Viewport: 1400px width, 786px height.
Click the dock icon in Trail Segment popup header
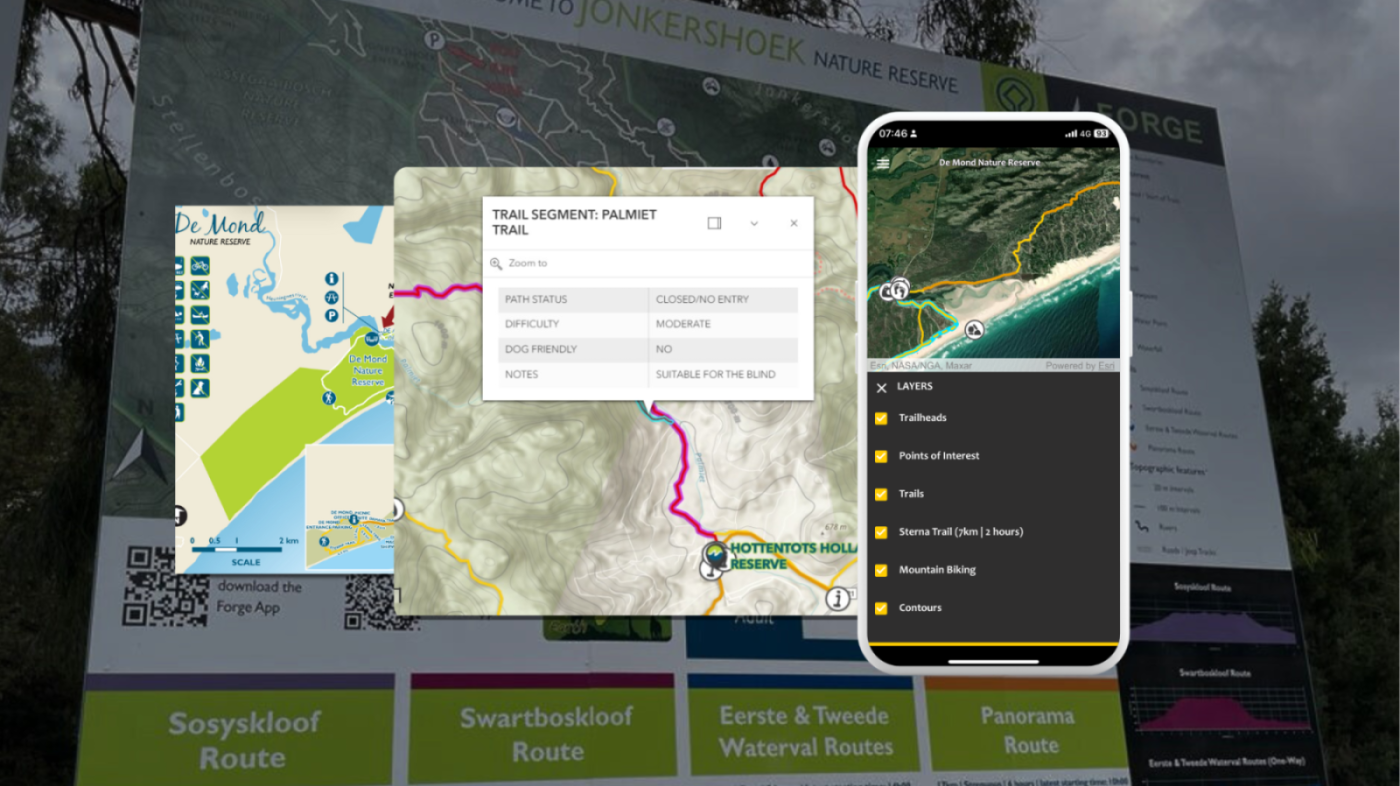(714, 223)
